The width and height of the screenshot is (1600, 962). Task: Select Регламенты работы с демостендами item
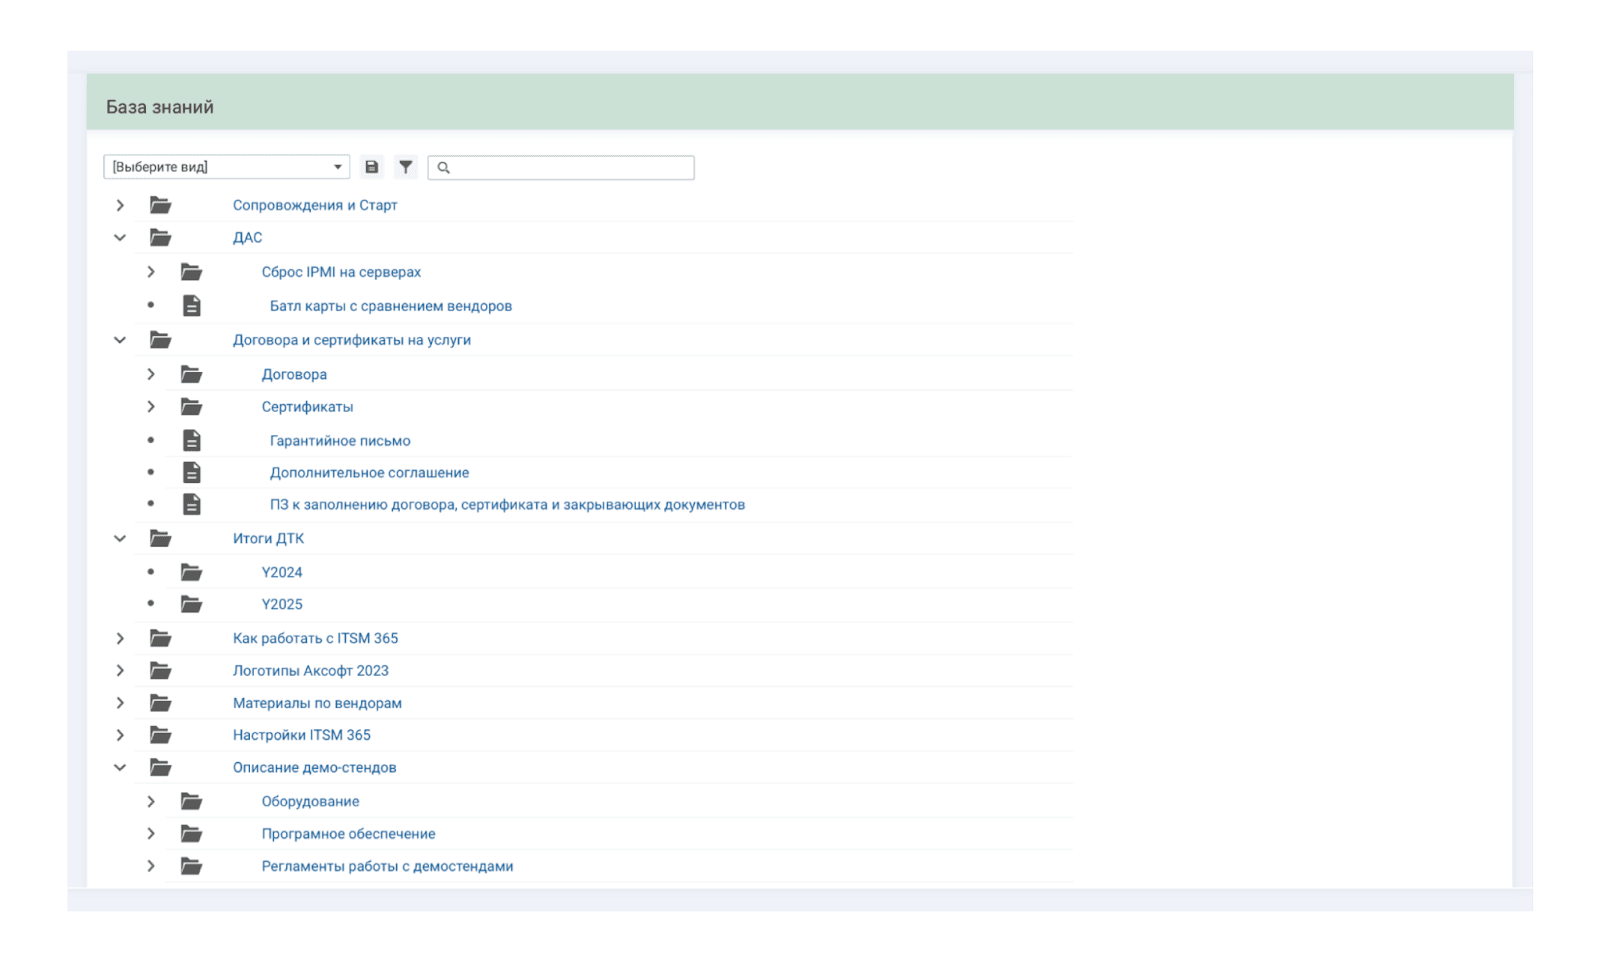(387, 866)
